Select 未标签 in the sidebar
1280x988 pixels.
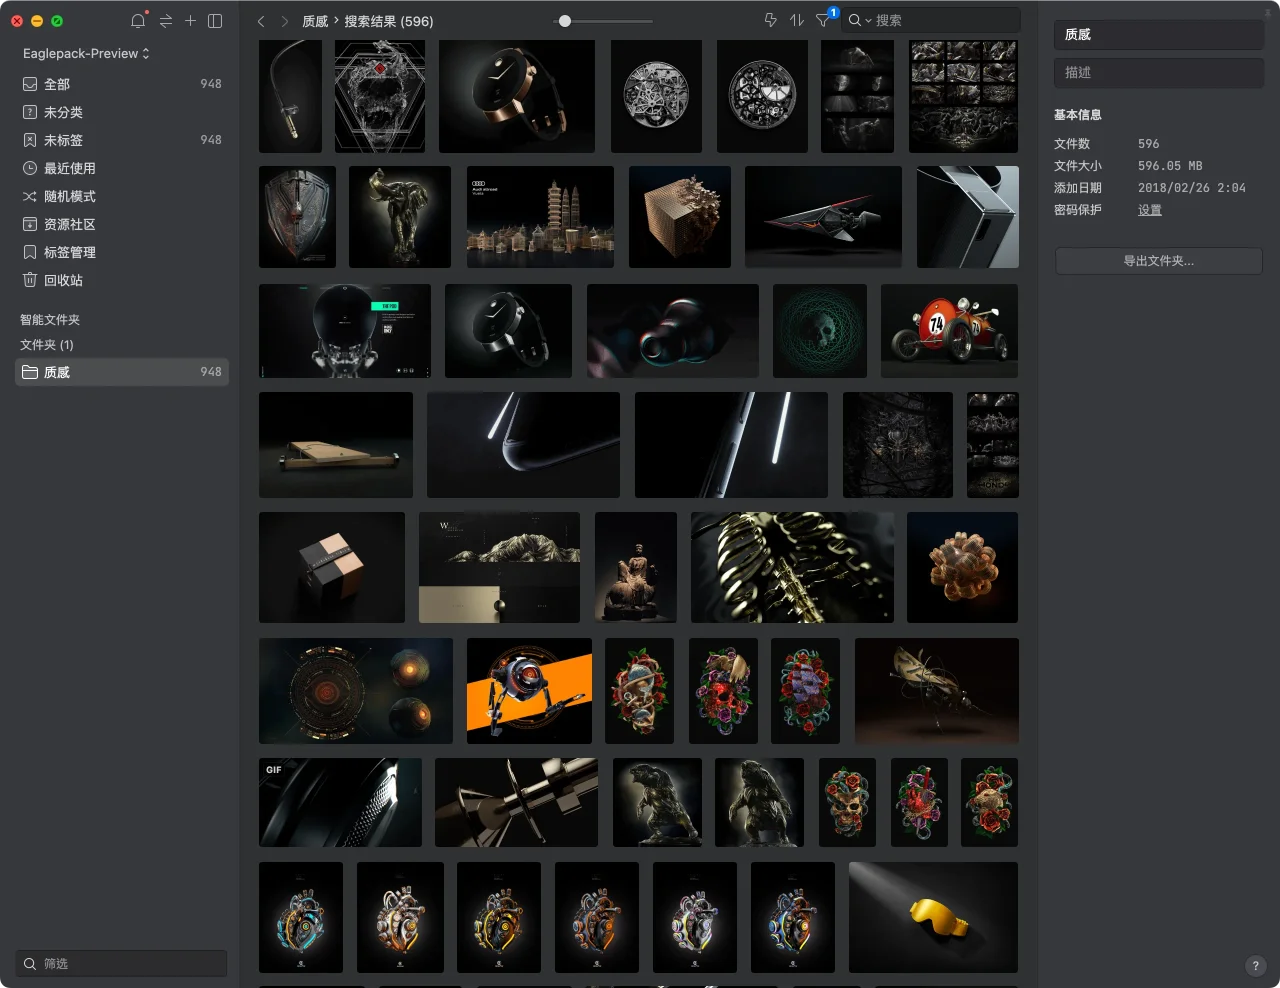point(122,140)
